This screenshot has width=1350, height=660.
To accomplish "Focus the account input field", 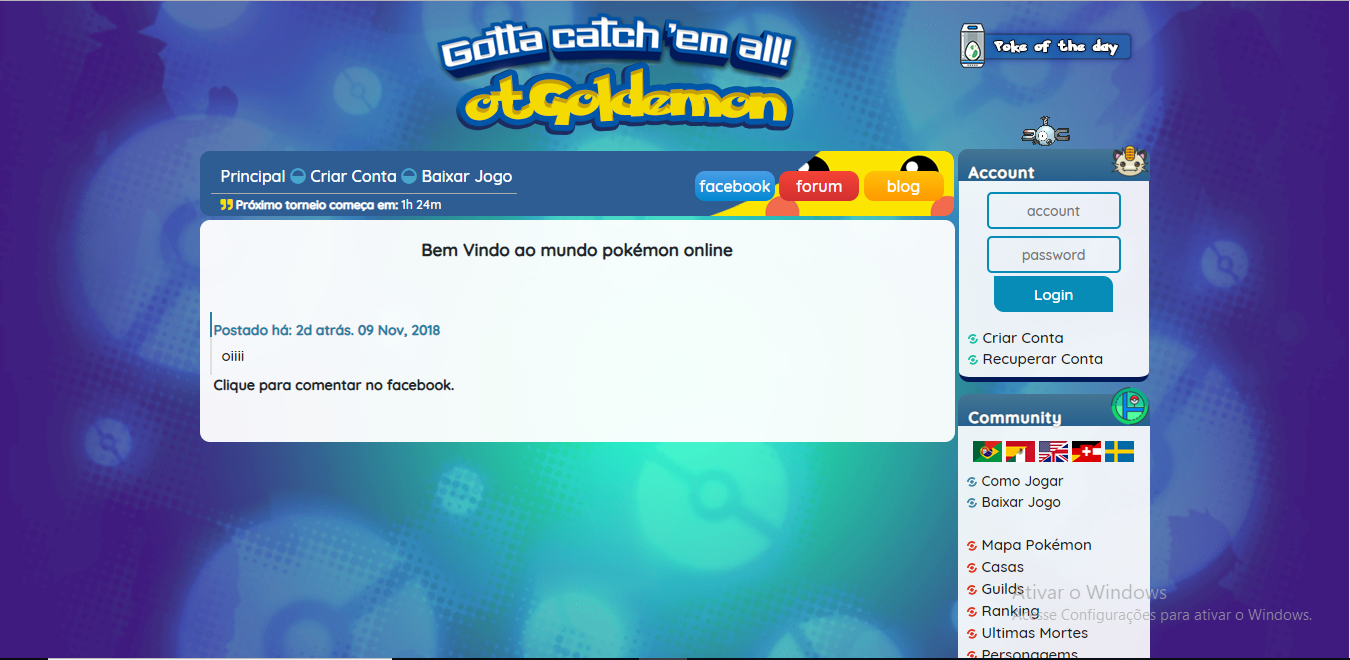I will pos(1053,211).
